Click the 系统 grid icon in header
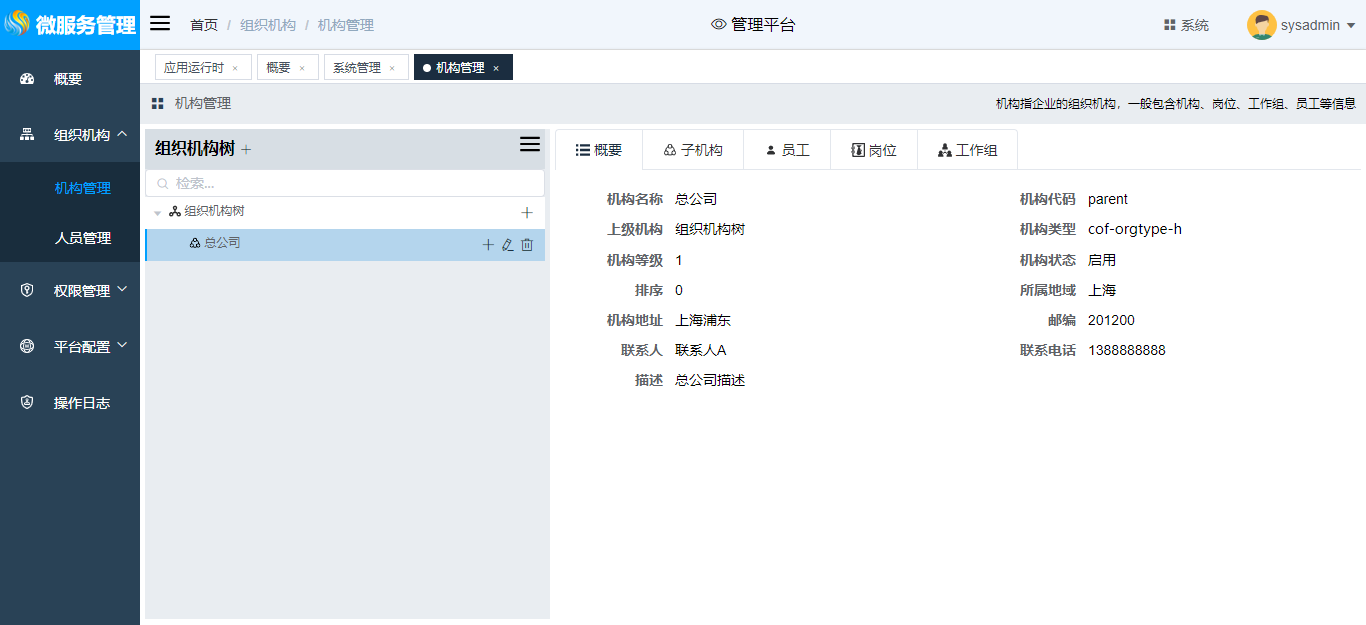This screenshot has height=625, width=1366. [x=1169, y=25]
